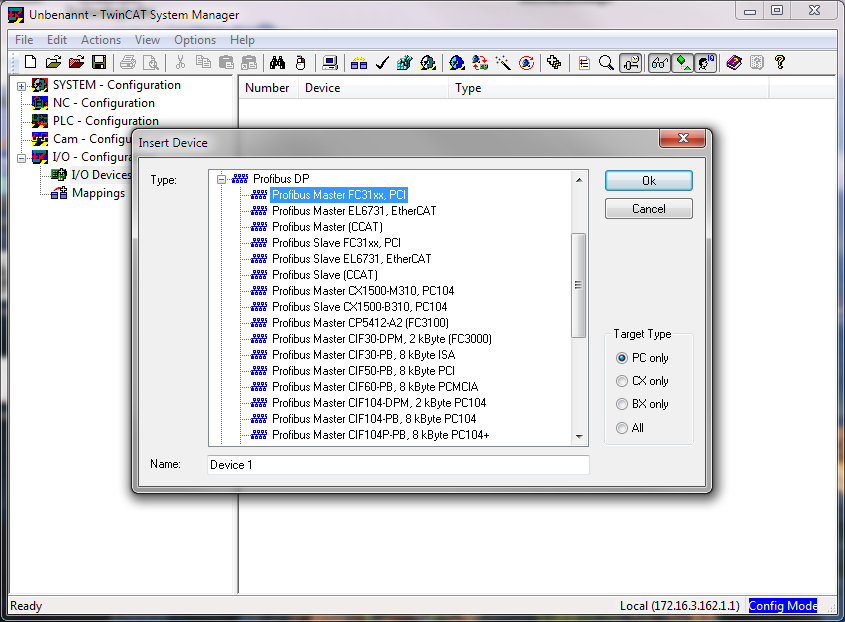Click the eyeglasses Show Online Data icon
This screenshot has height=622, width=845.
point(660,63)
